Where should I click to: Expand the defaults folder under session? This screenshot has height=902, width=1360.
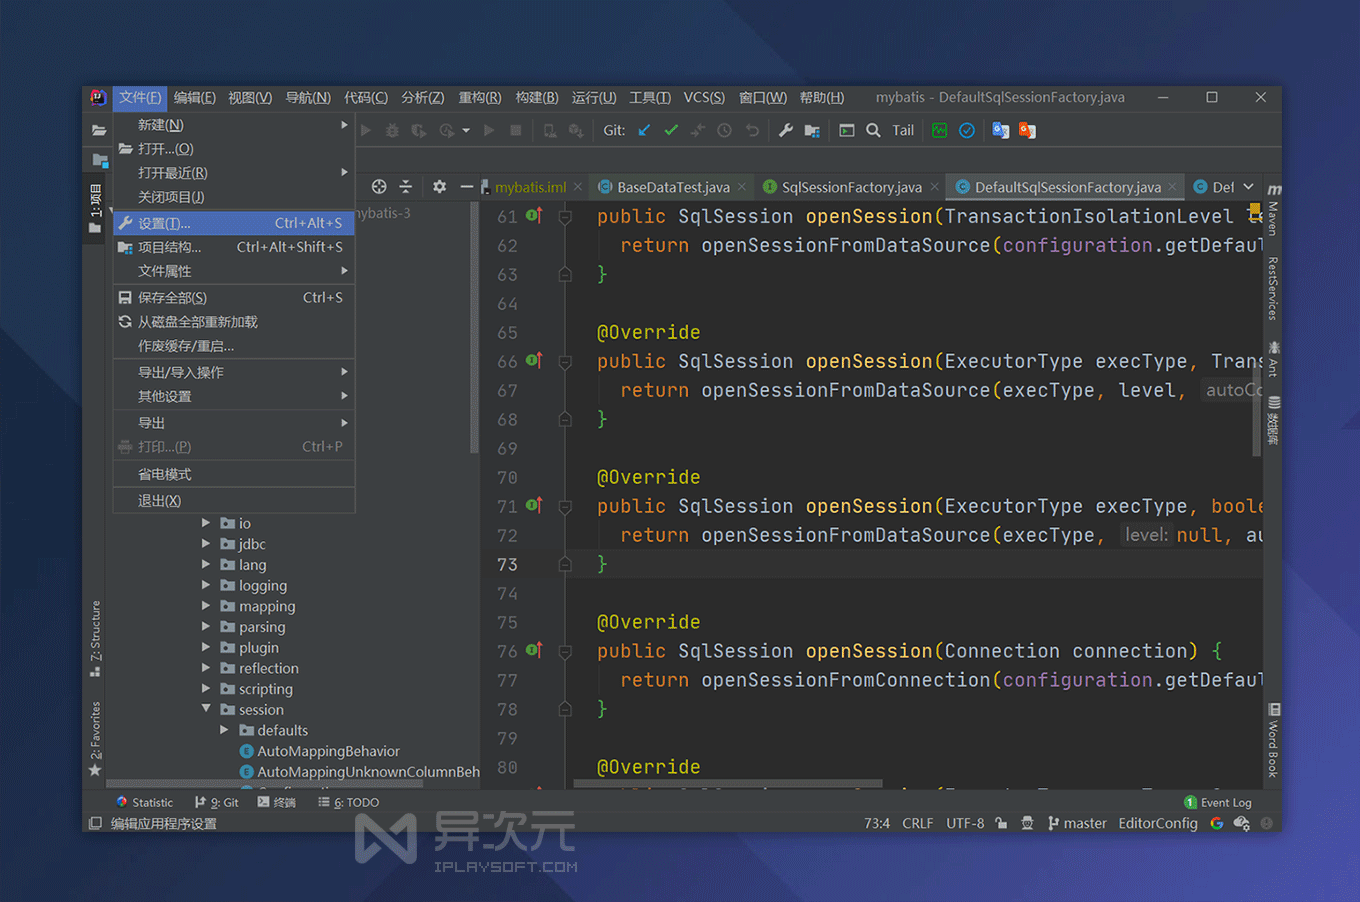point(226,730)
